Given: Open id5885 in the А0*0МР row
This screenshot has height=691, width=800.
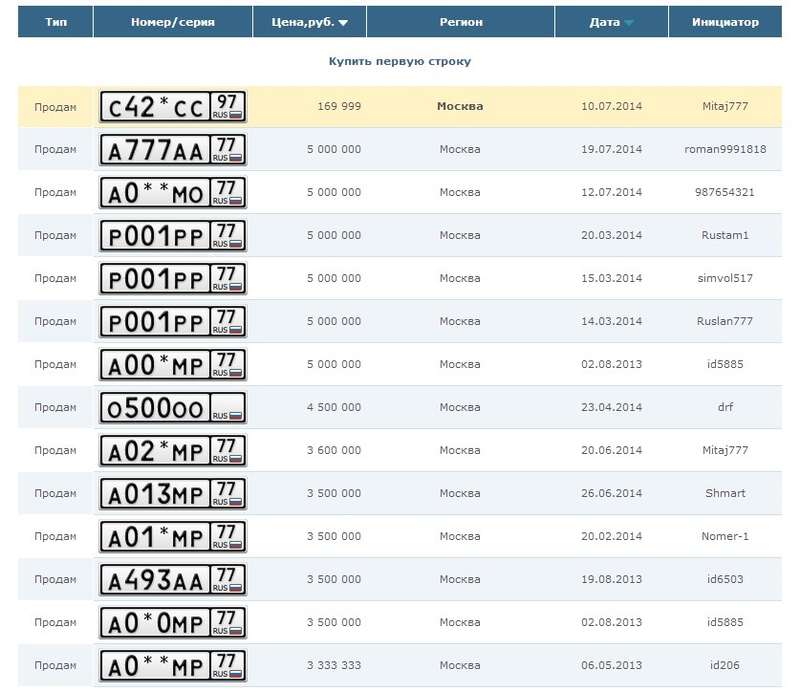Looking at the screenshot, I should coord(725,622).
